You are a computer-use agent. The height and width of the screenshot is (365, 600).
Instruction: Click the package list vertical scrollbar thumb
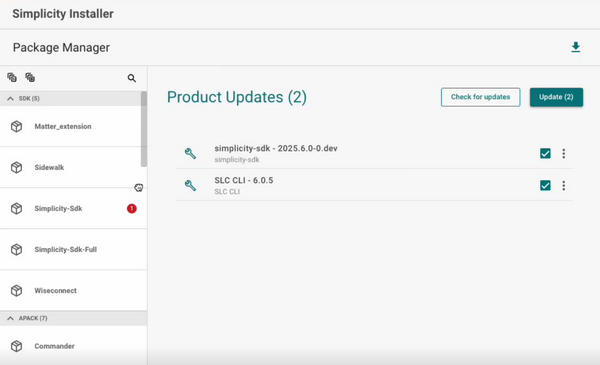(x=144, y=129)
